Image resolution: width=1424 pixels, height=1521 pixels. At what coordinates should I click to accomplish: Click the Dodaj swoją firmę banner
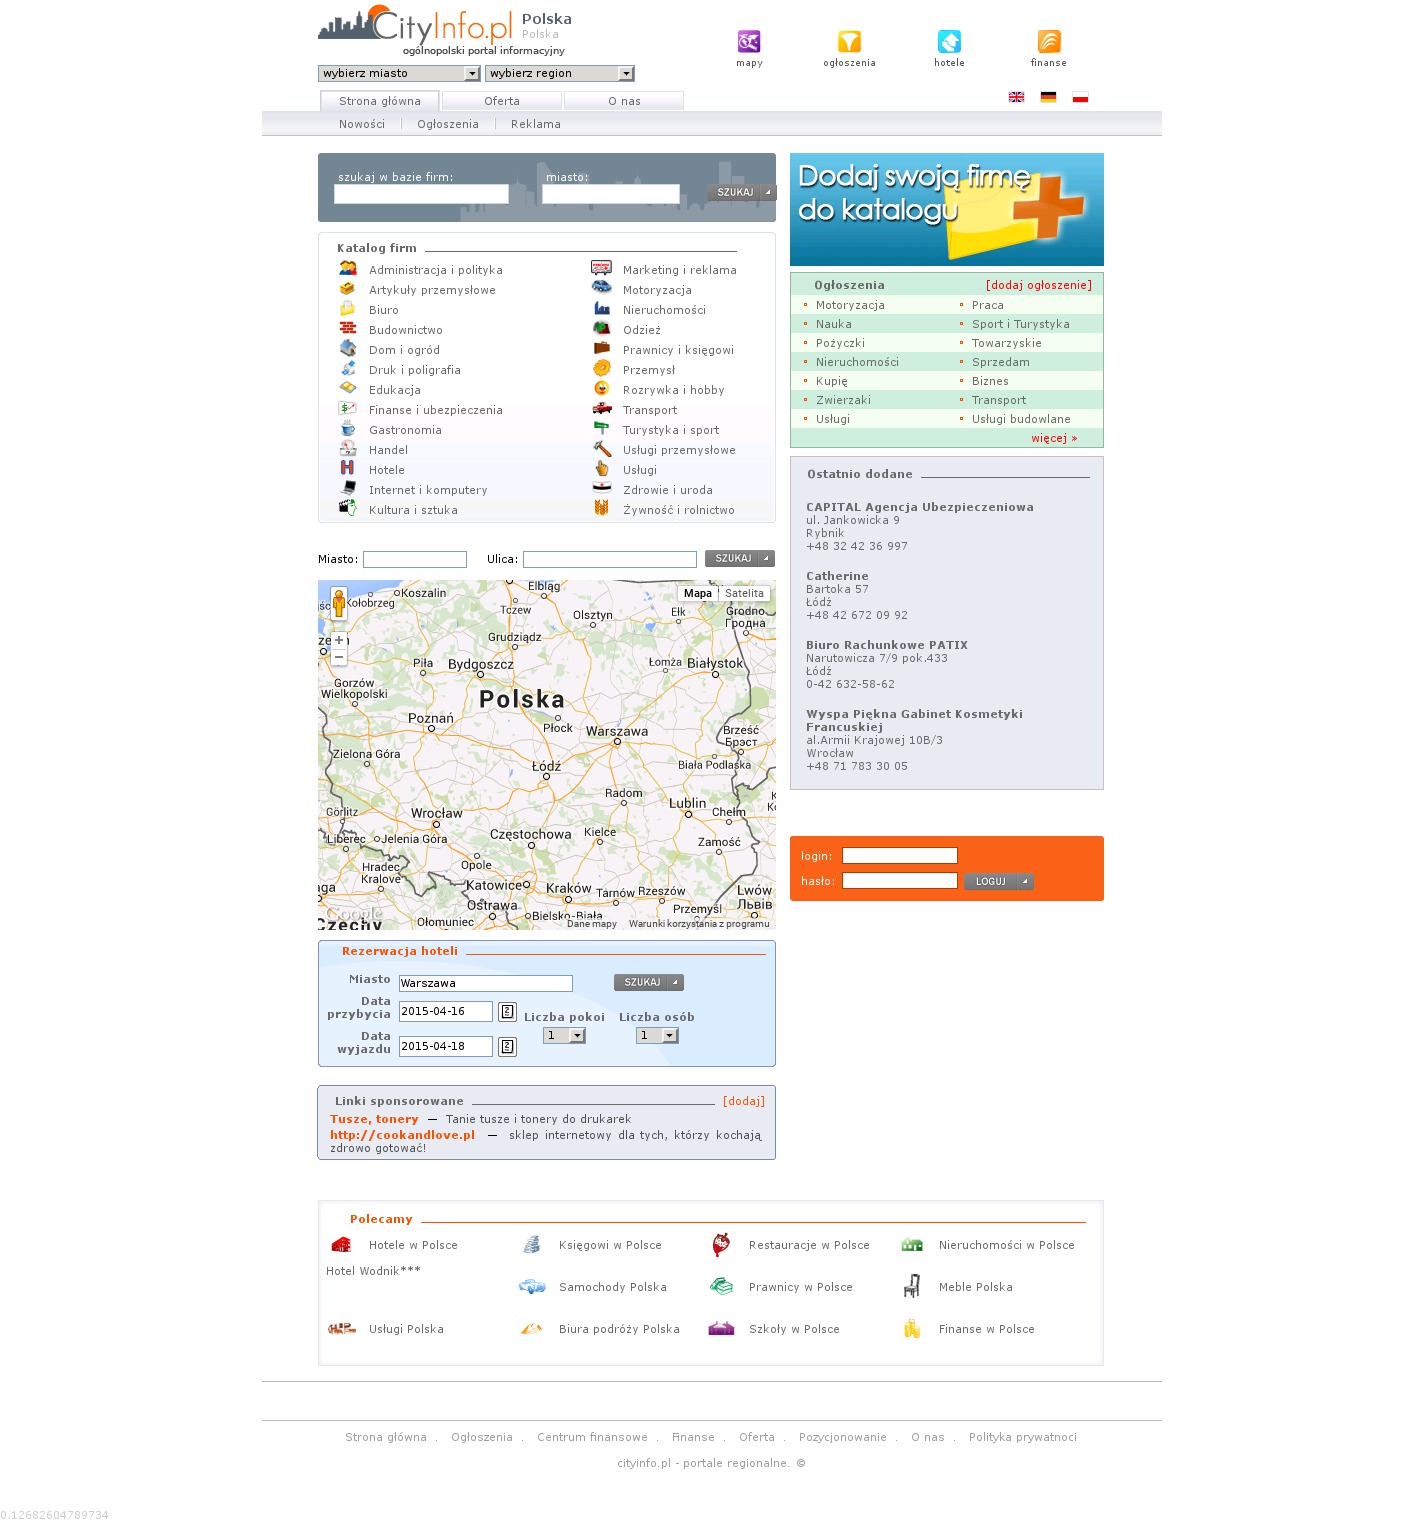point(947,209)
